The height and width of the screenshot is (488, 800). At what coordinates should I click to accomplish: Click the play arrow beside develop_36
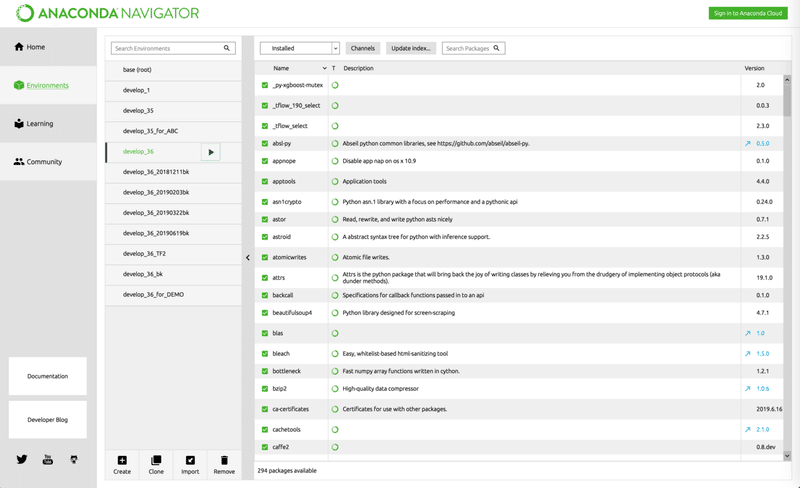click(x=211, y=152)
